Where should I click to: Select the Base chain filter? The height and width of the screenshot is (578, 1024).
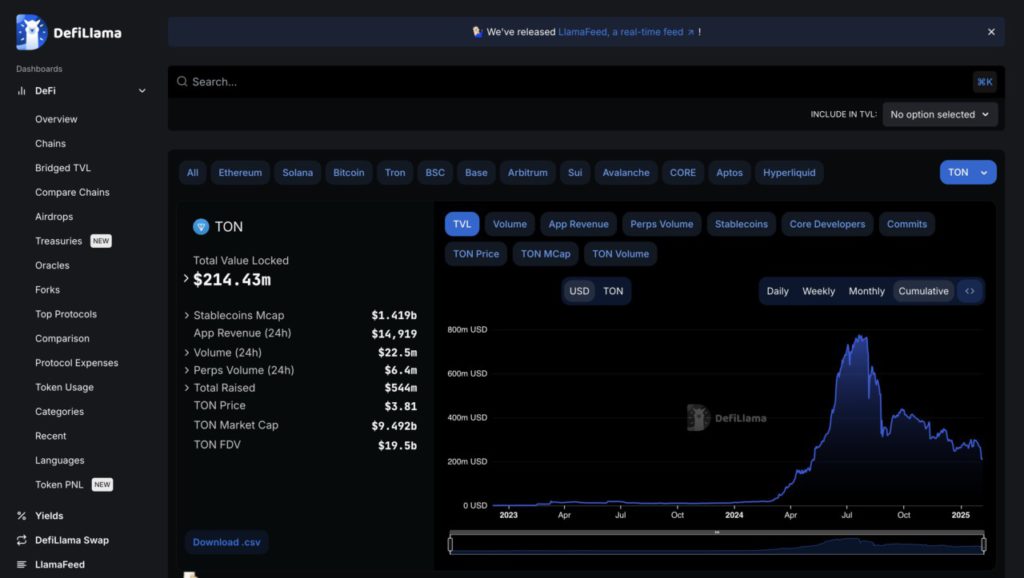[476, 172]
